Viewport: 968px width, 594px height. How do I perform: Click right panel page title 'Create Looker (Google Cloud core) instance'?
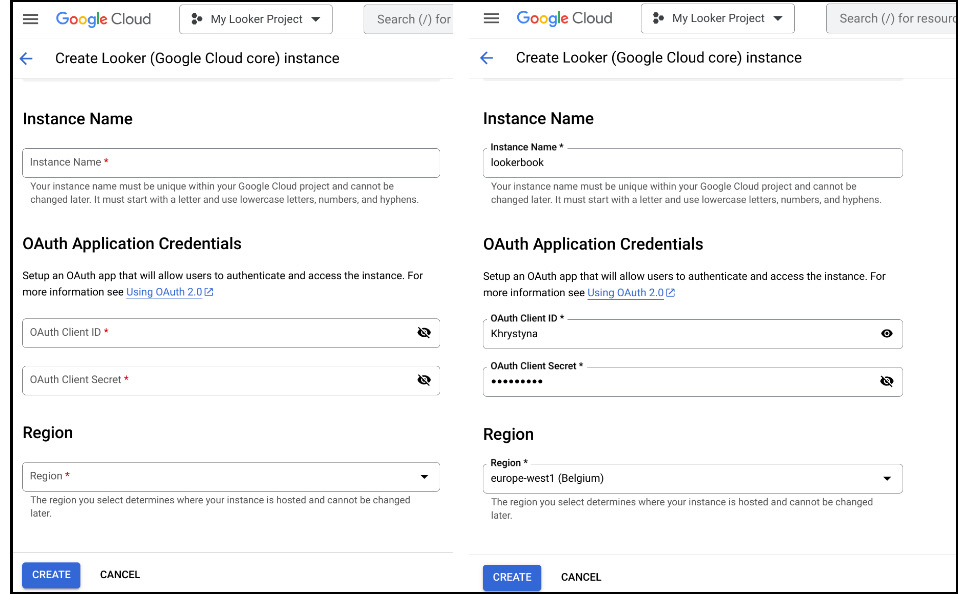tap(659, 58)
